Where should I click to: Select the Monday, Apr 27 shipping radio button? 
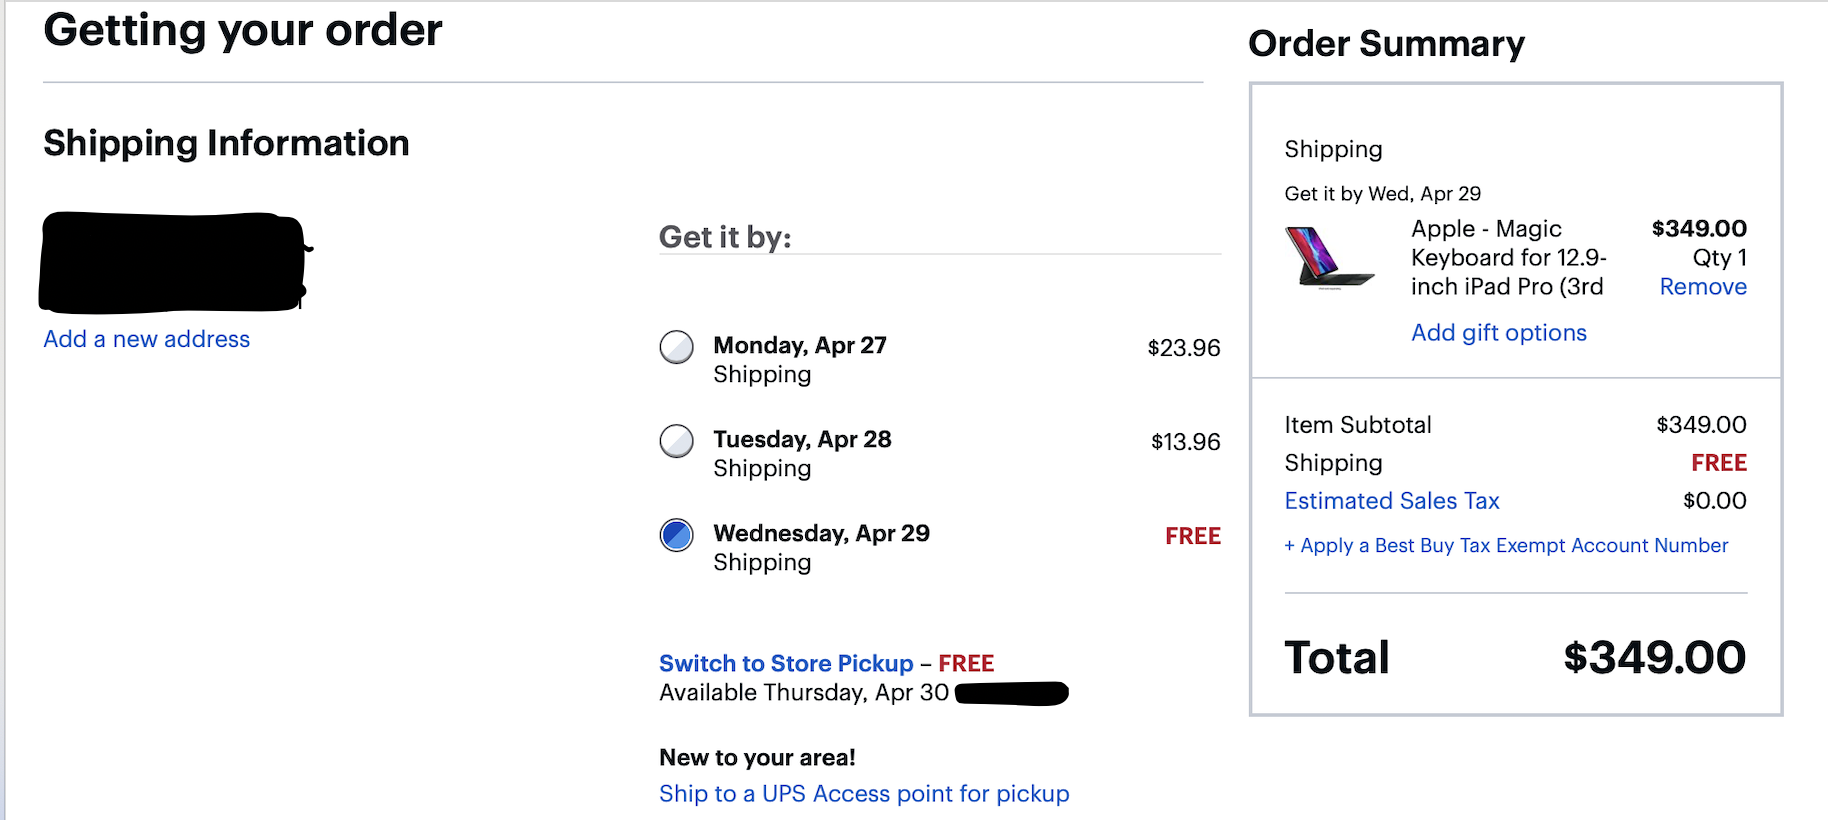[x=677, y=347]
